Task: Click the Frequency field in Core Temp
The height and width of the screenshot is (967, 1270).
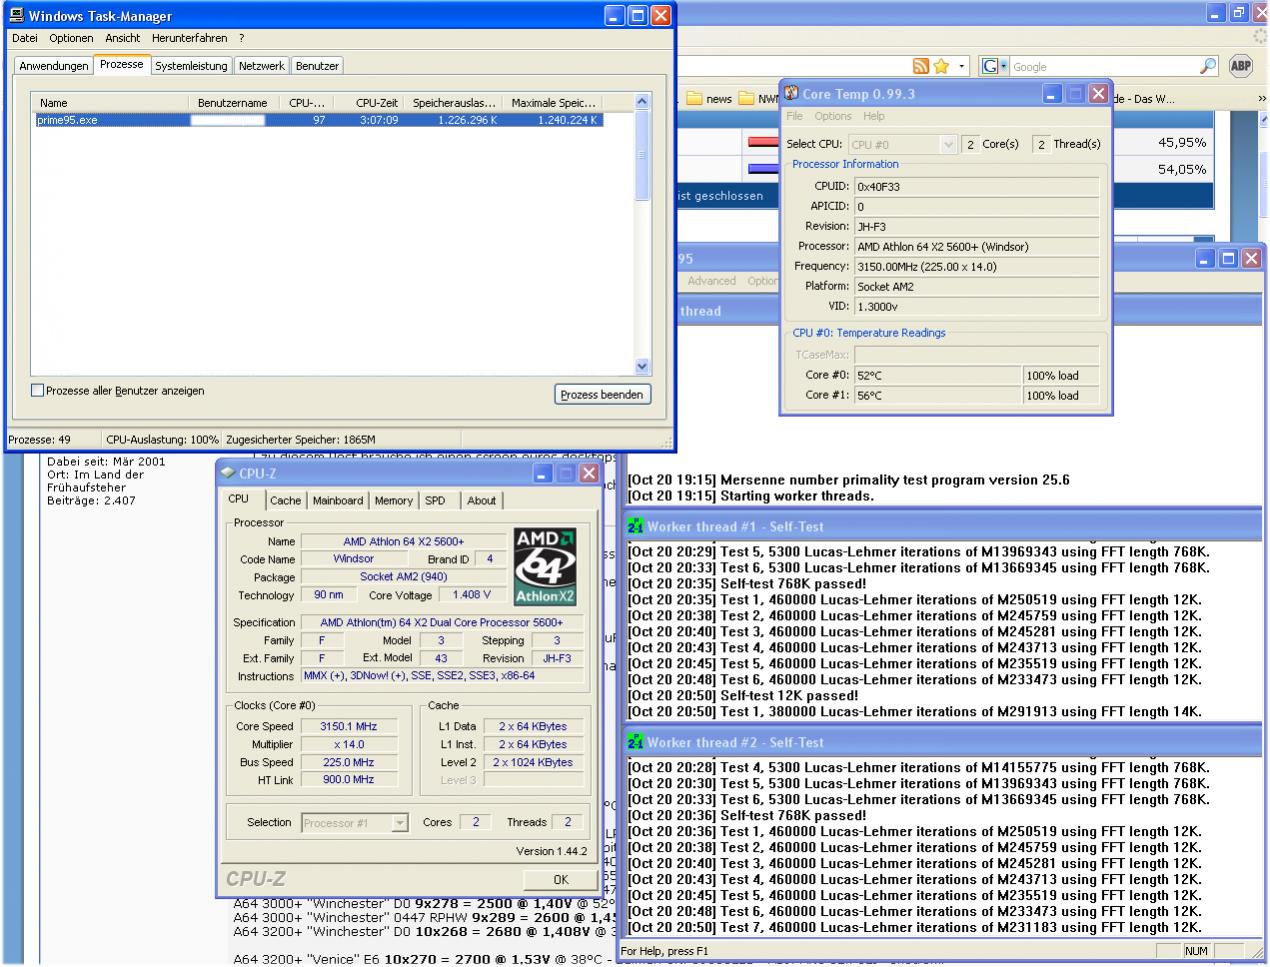Action: [976, 267]
